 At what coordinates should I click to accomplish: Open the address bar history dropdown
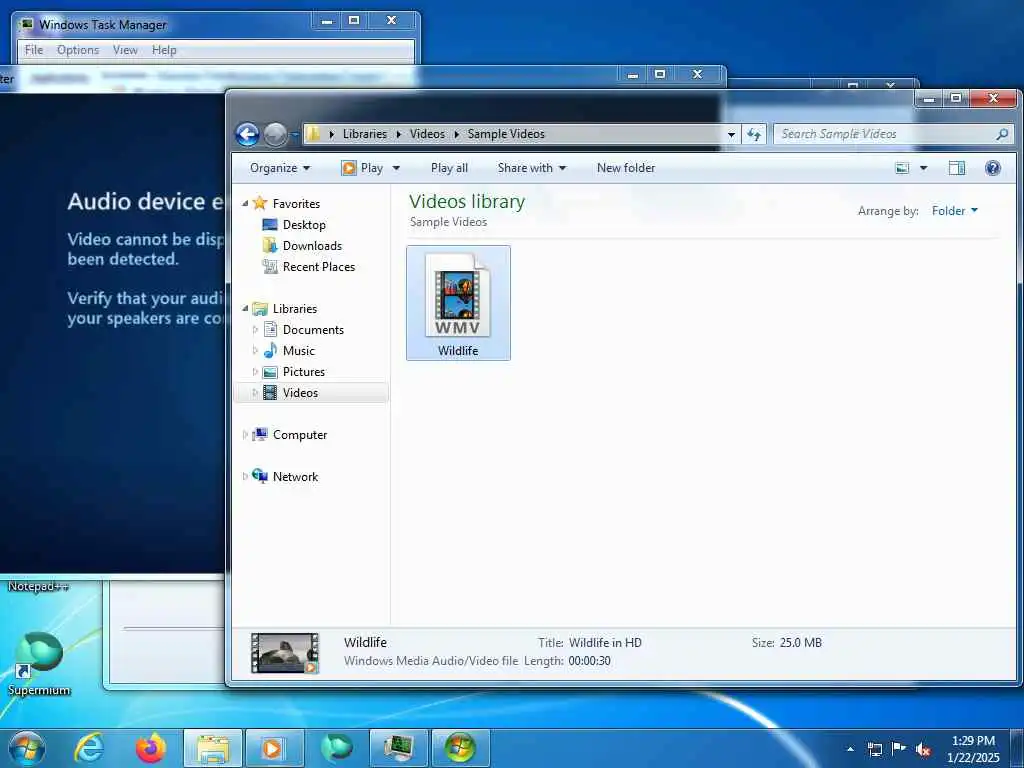point(731,134)
